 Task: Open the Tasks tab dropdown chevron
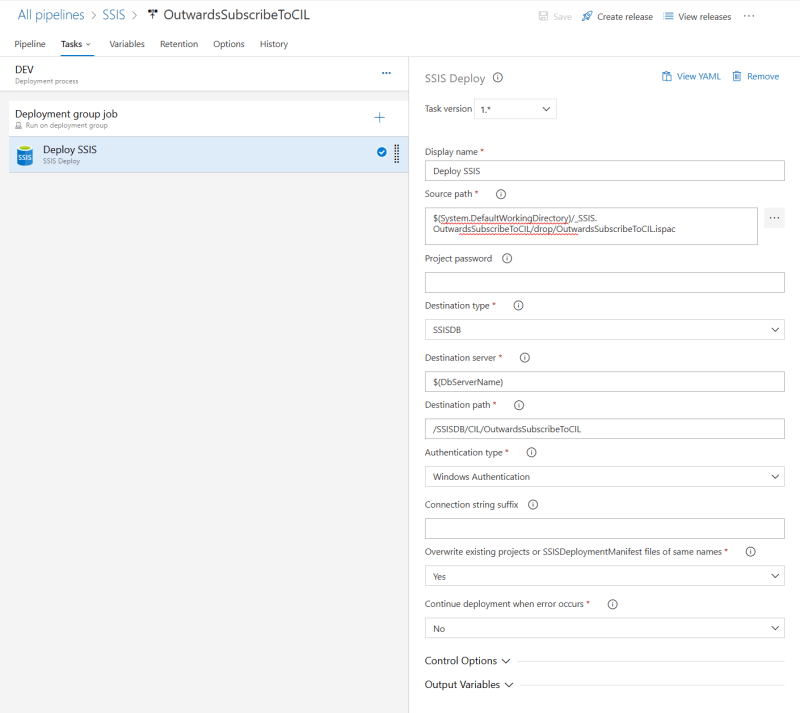88,44
